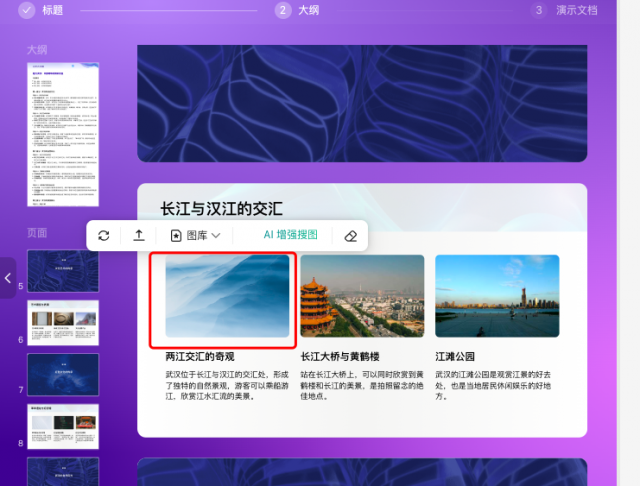Select slide 6 thumbnail in sidebar
The width and height of the screenshot is (640, 486).
click(63, 322)
